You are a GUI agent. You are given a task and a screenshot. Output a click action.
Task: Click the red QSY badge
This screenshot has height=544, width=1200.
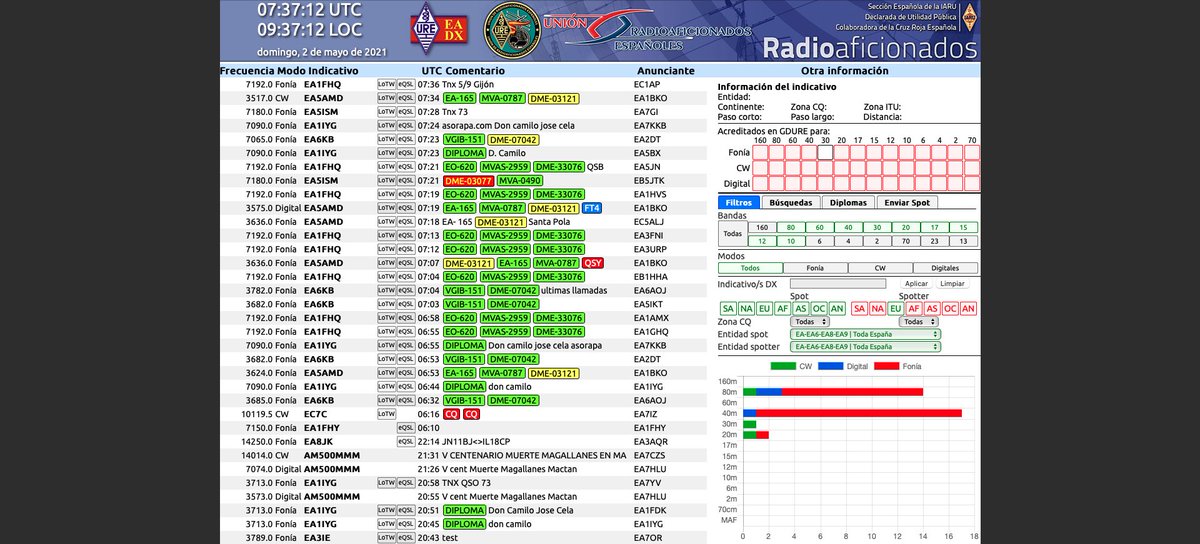point(594,263)
